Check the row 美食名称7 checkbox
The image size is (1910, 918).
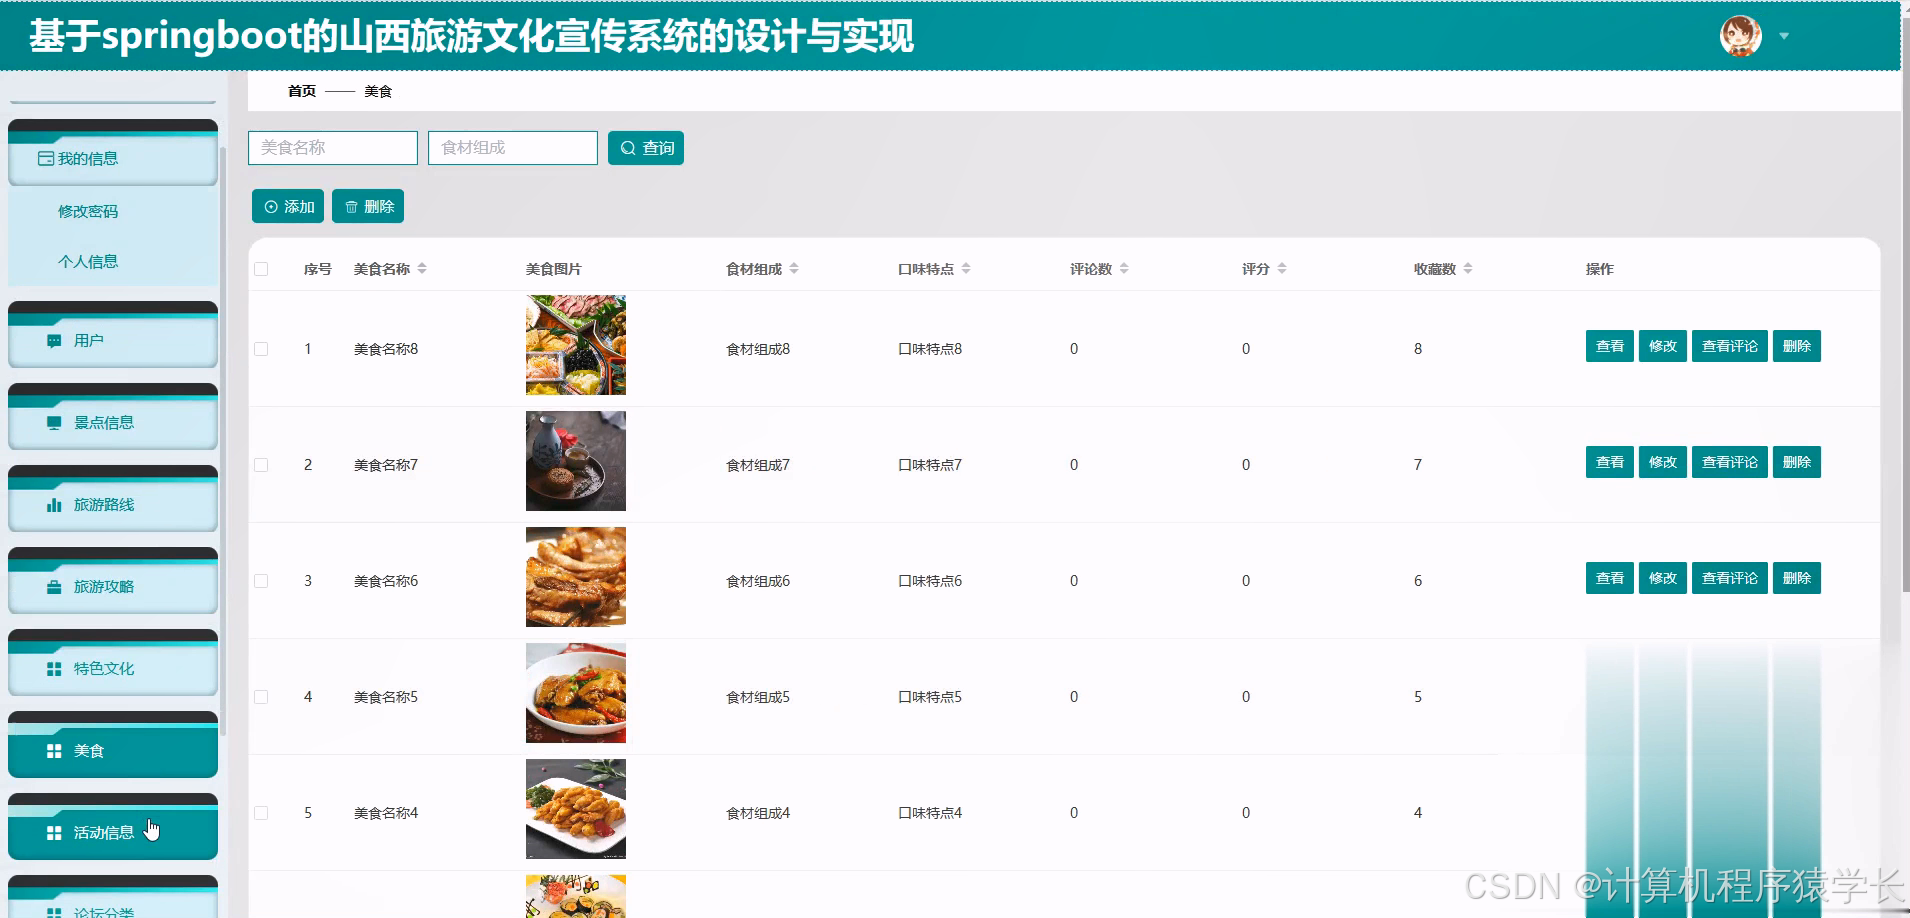(x=261, y=465)
